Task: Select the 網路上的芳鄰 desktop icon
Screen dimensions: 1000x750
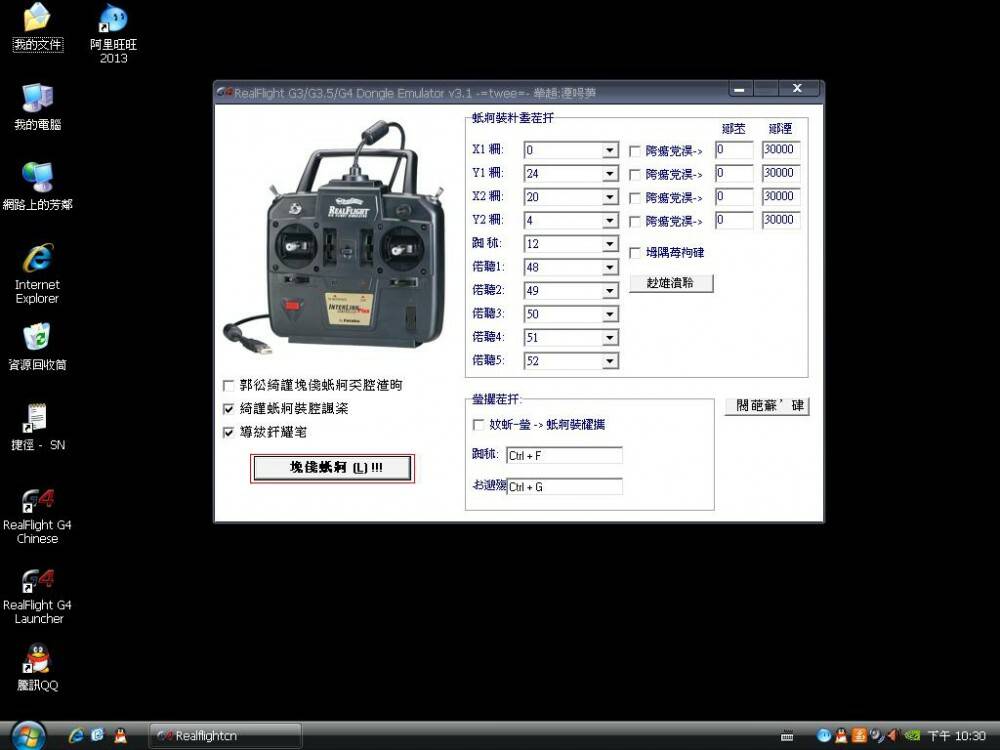Action: tap(38, 186)
